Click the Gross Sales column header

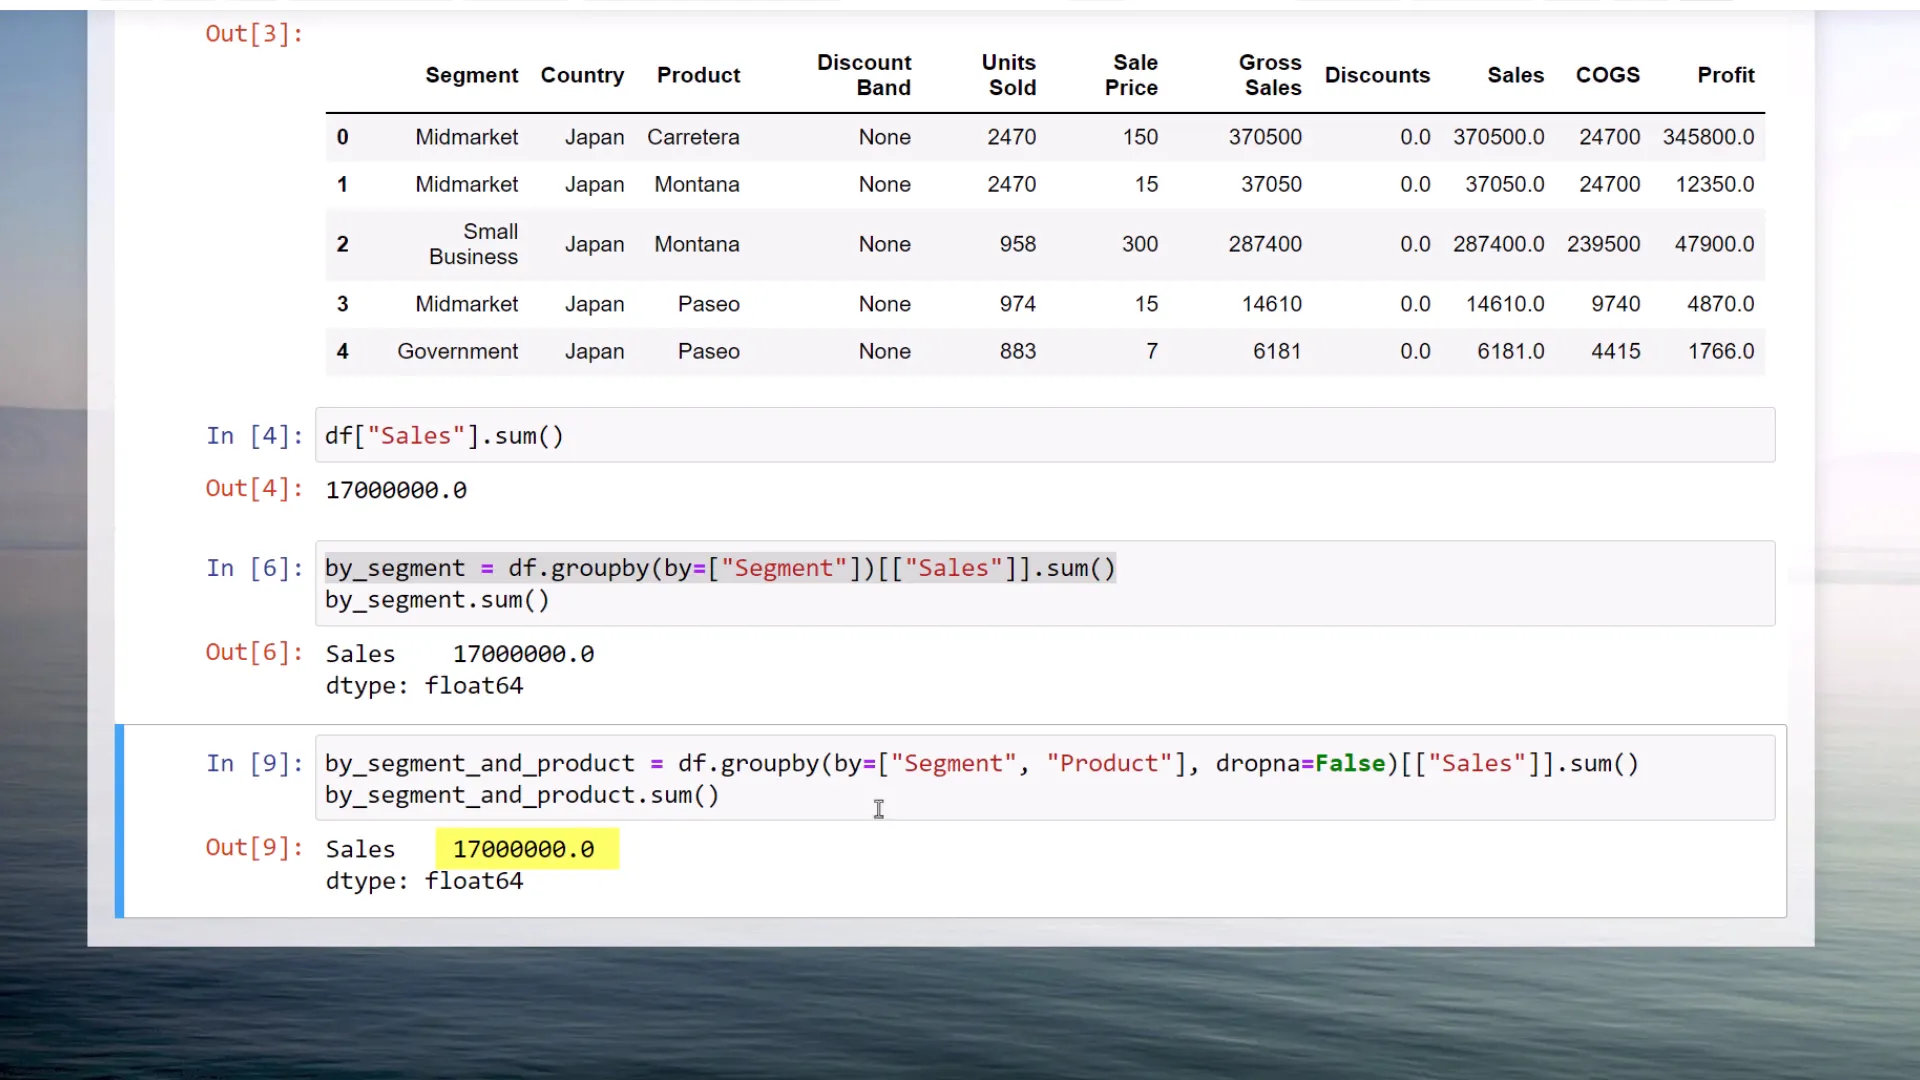(1269, 75)
